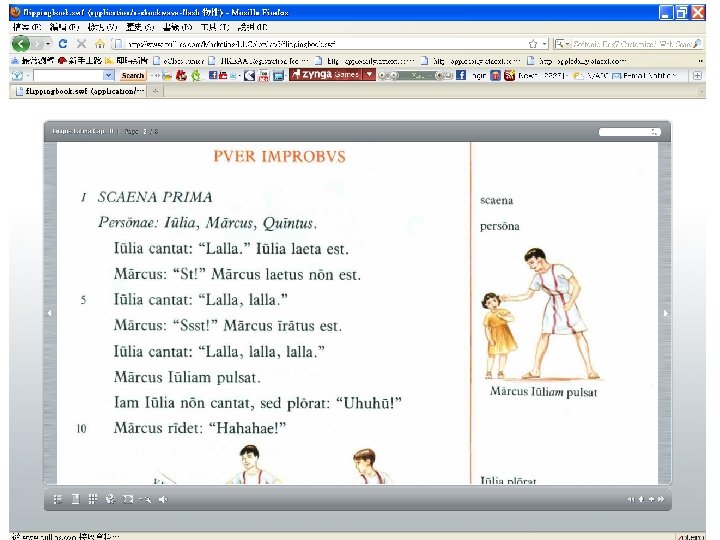The height and width of the screenshot is (540, 720).
Task: Click the 'Mārcus Iūliam pulsat' caption
Action: pos(544,392)
